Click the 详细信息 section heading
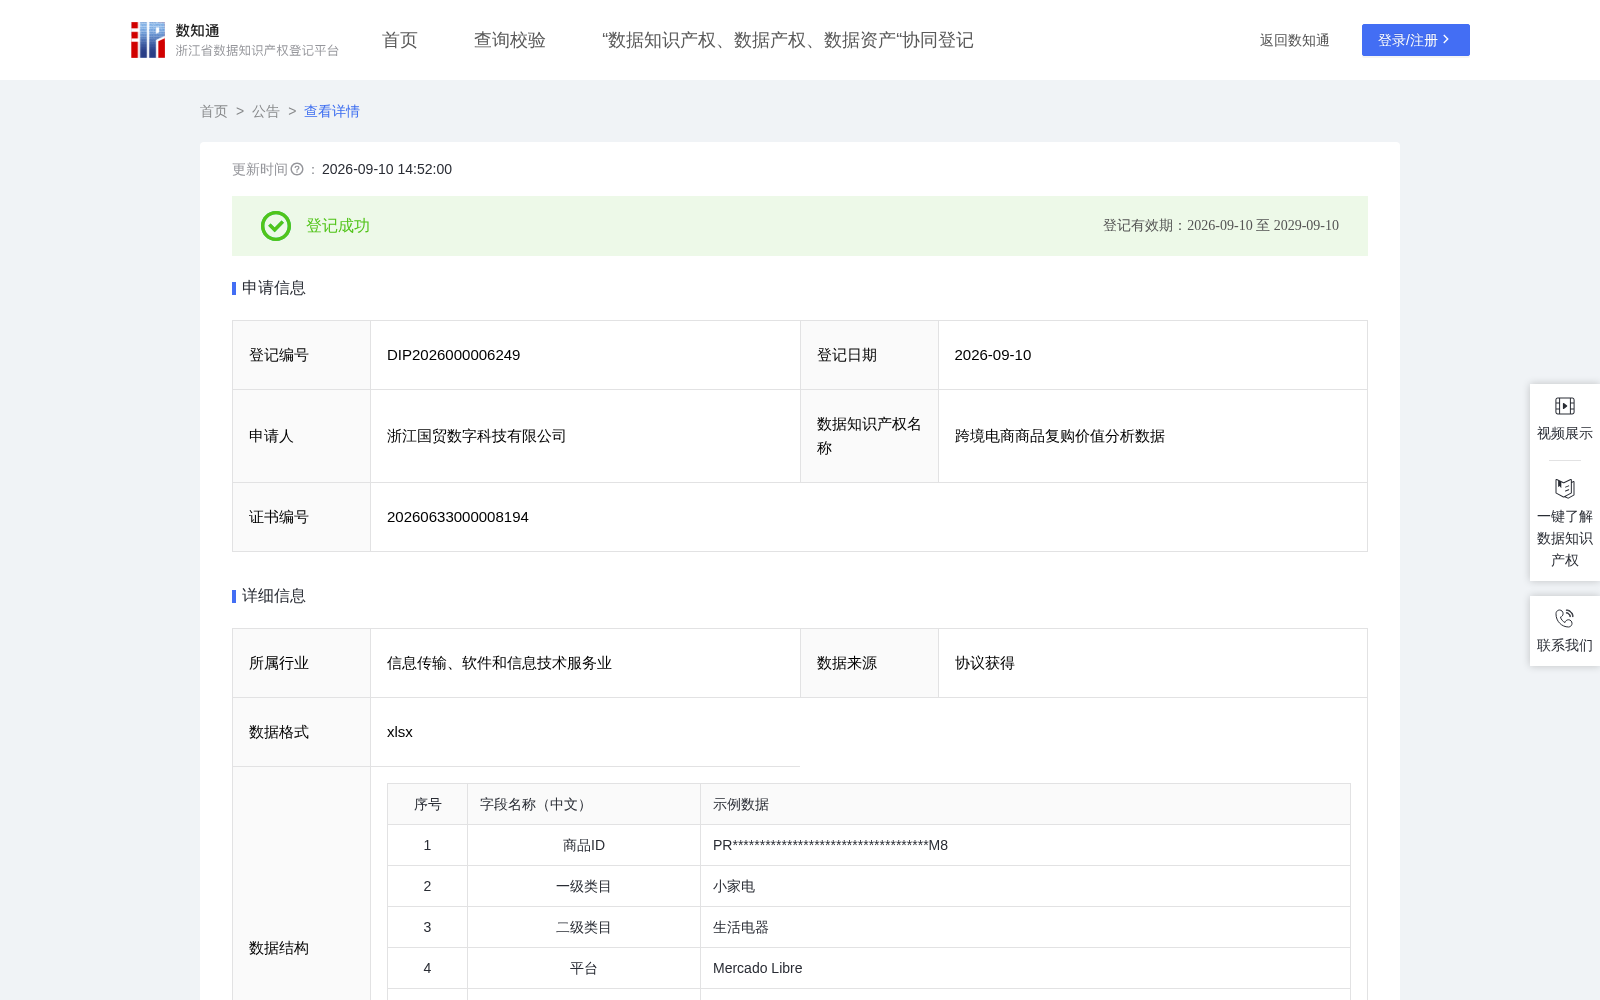 (274, 596)
